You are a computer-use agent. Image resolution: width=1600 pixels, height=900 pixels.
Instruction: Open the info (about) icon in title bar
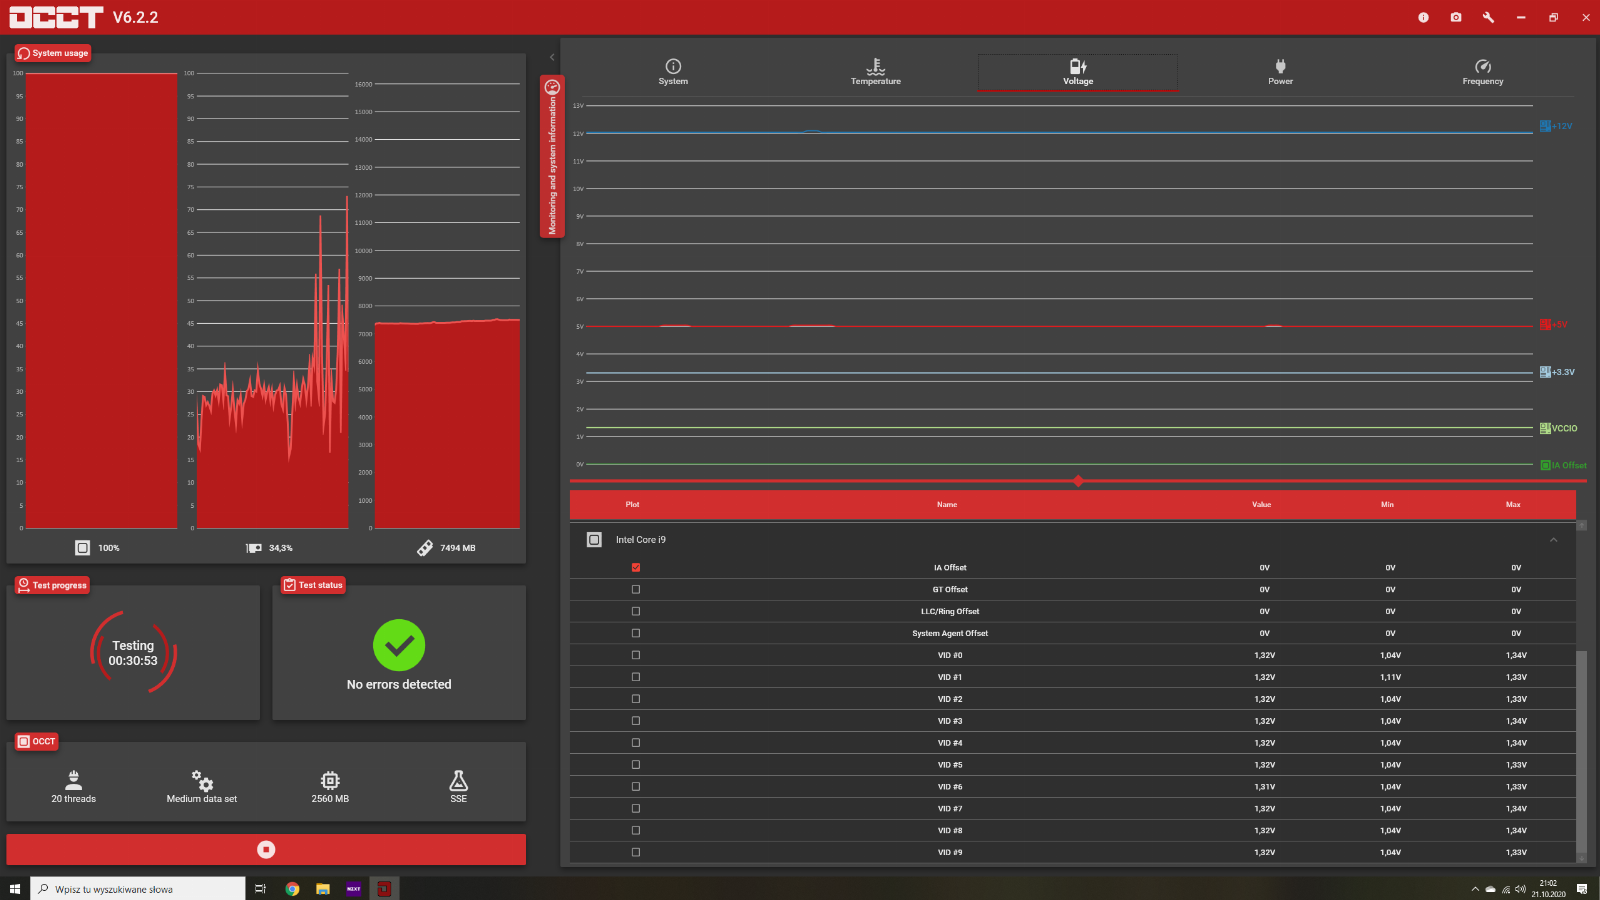(x=1423, y=17)
